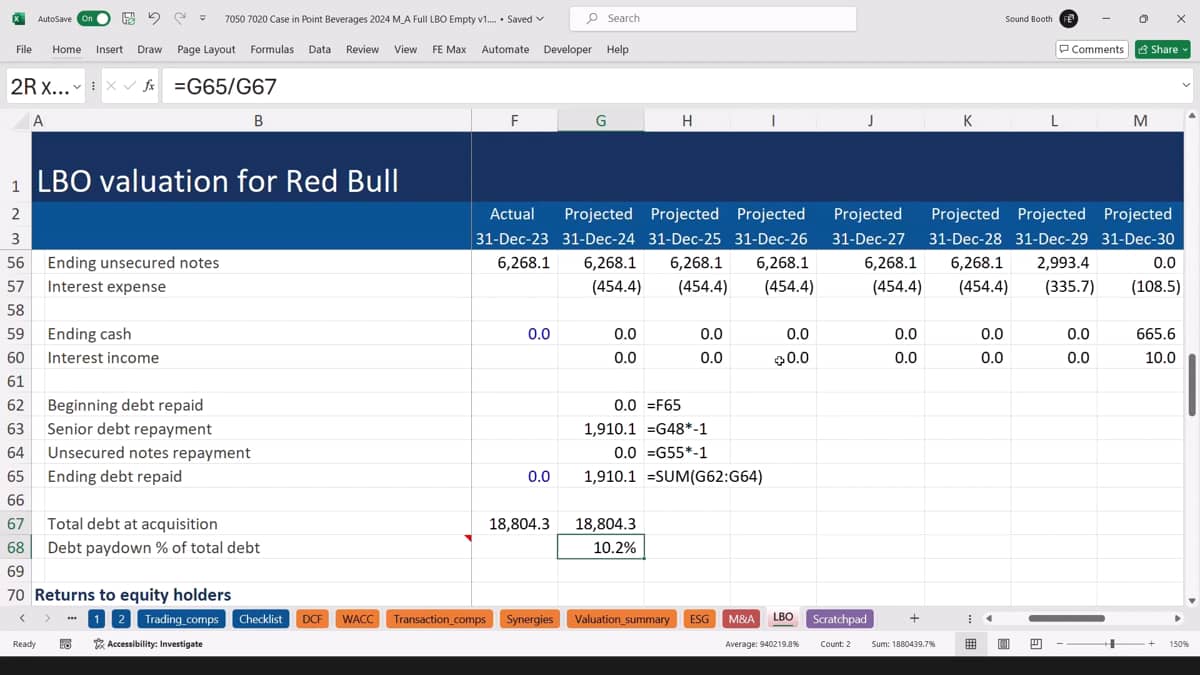The height and width of the screenshot is (675, 1200).
Task: Switch to Page Break Preview icon
Action: tap(1036, 644)
